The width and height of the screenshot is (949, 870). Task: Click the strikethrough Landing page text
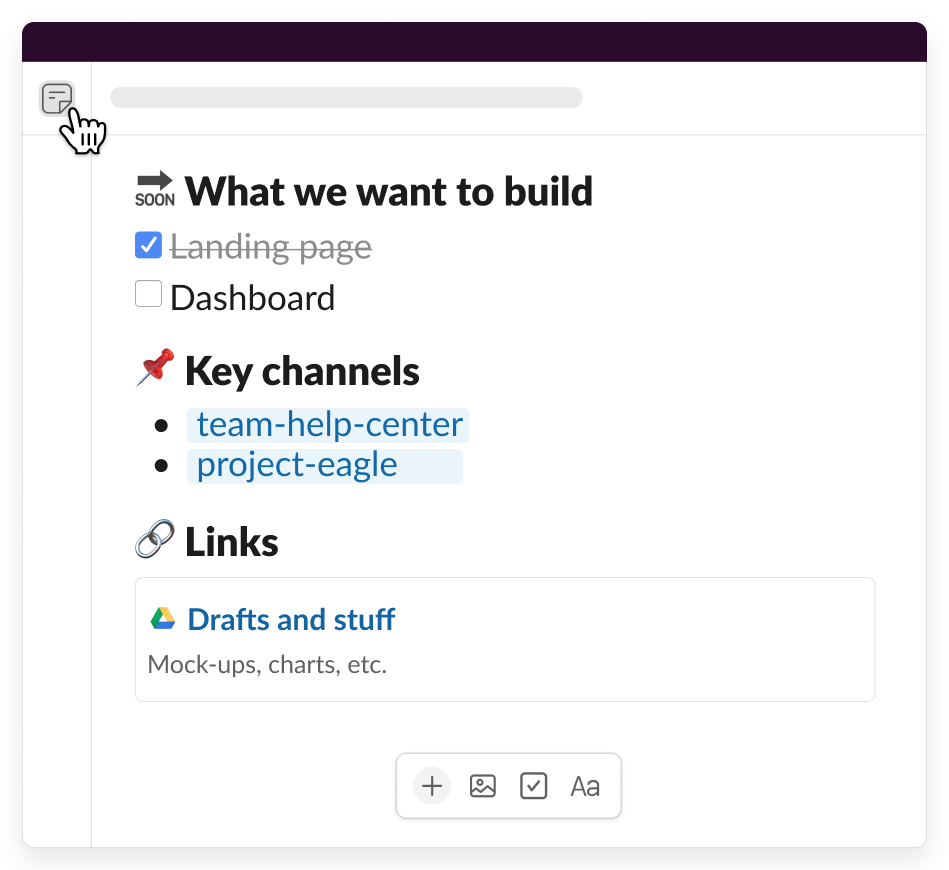[x=271, y=247]
